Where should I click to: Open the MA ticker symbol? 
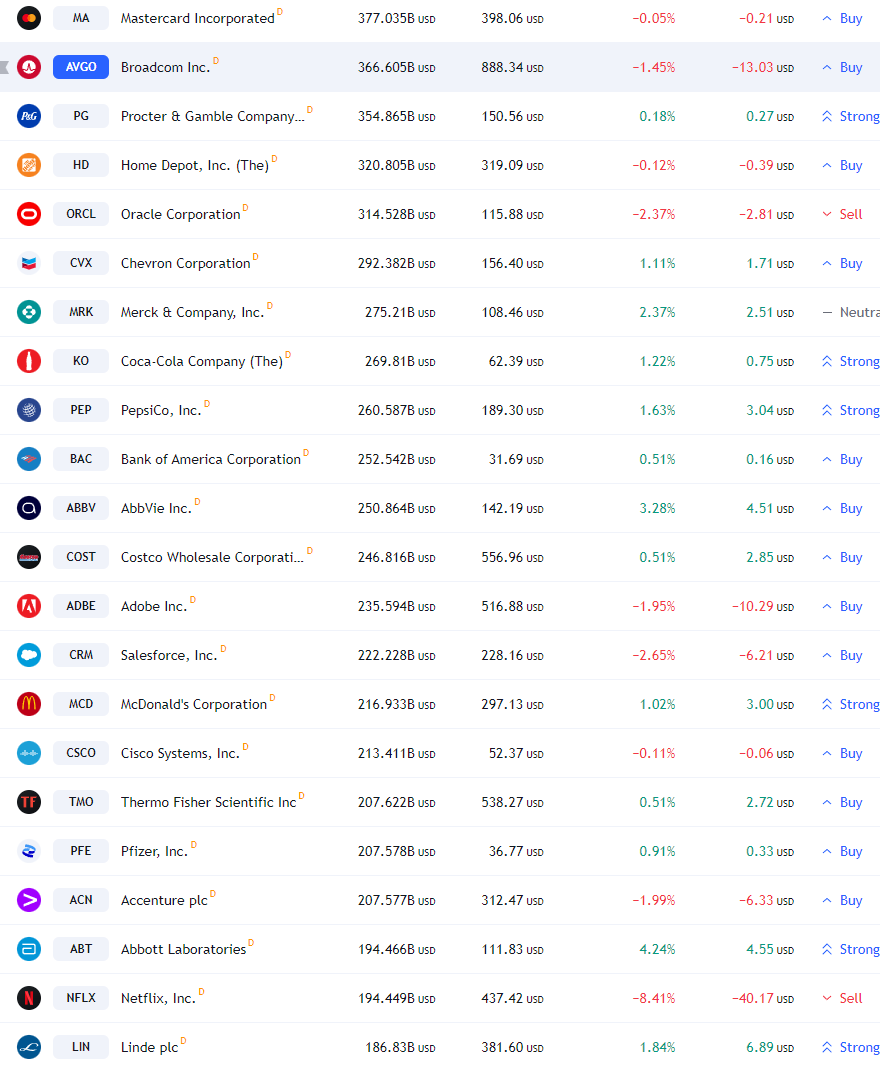point(81,18)
